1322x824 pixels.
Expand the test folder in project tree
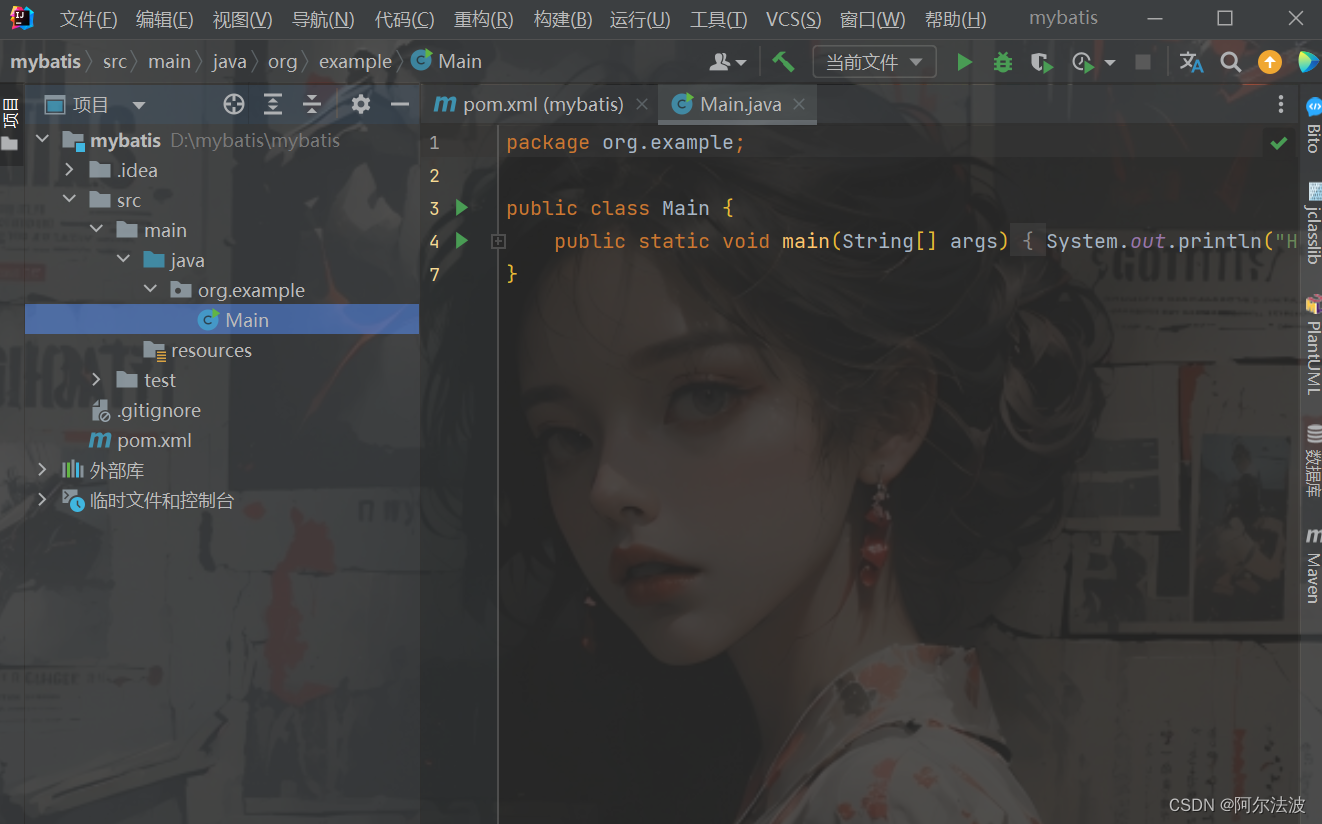click(95, 380)
